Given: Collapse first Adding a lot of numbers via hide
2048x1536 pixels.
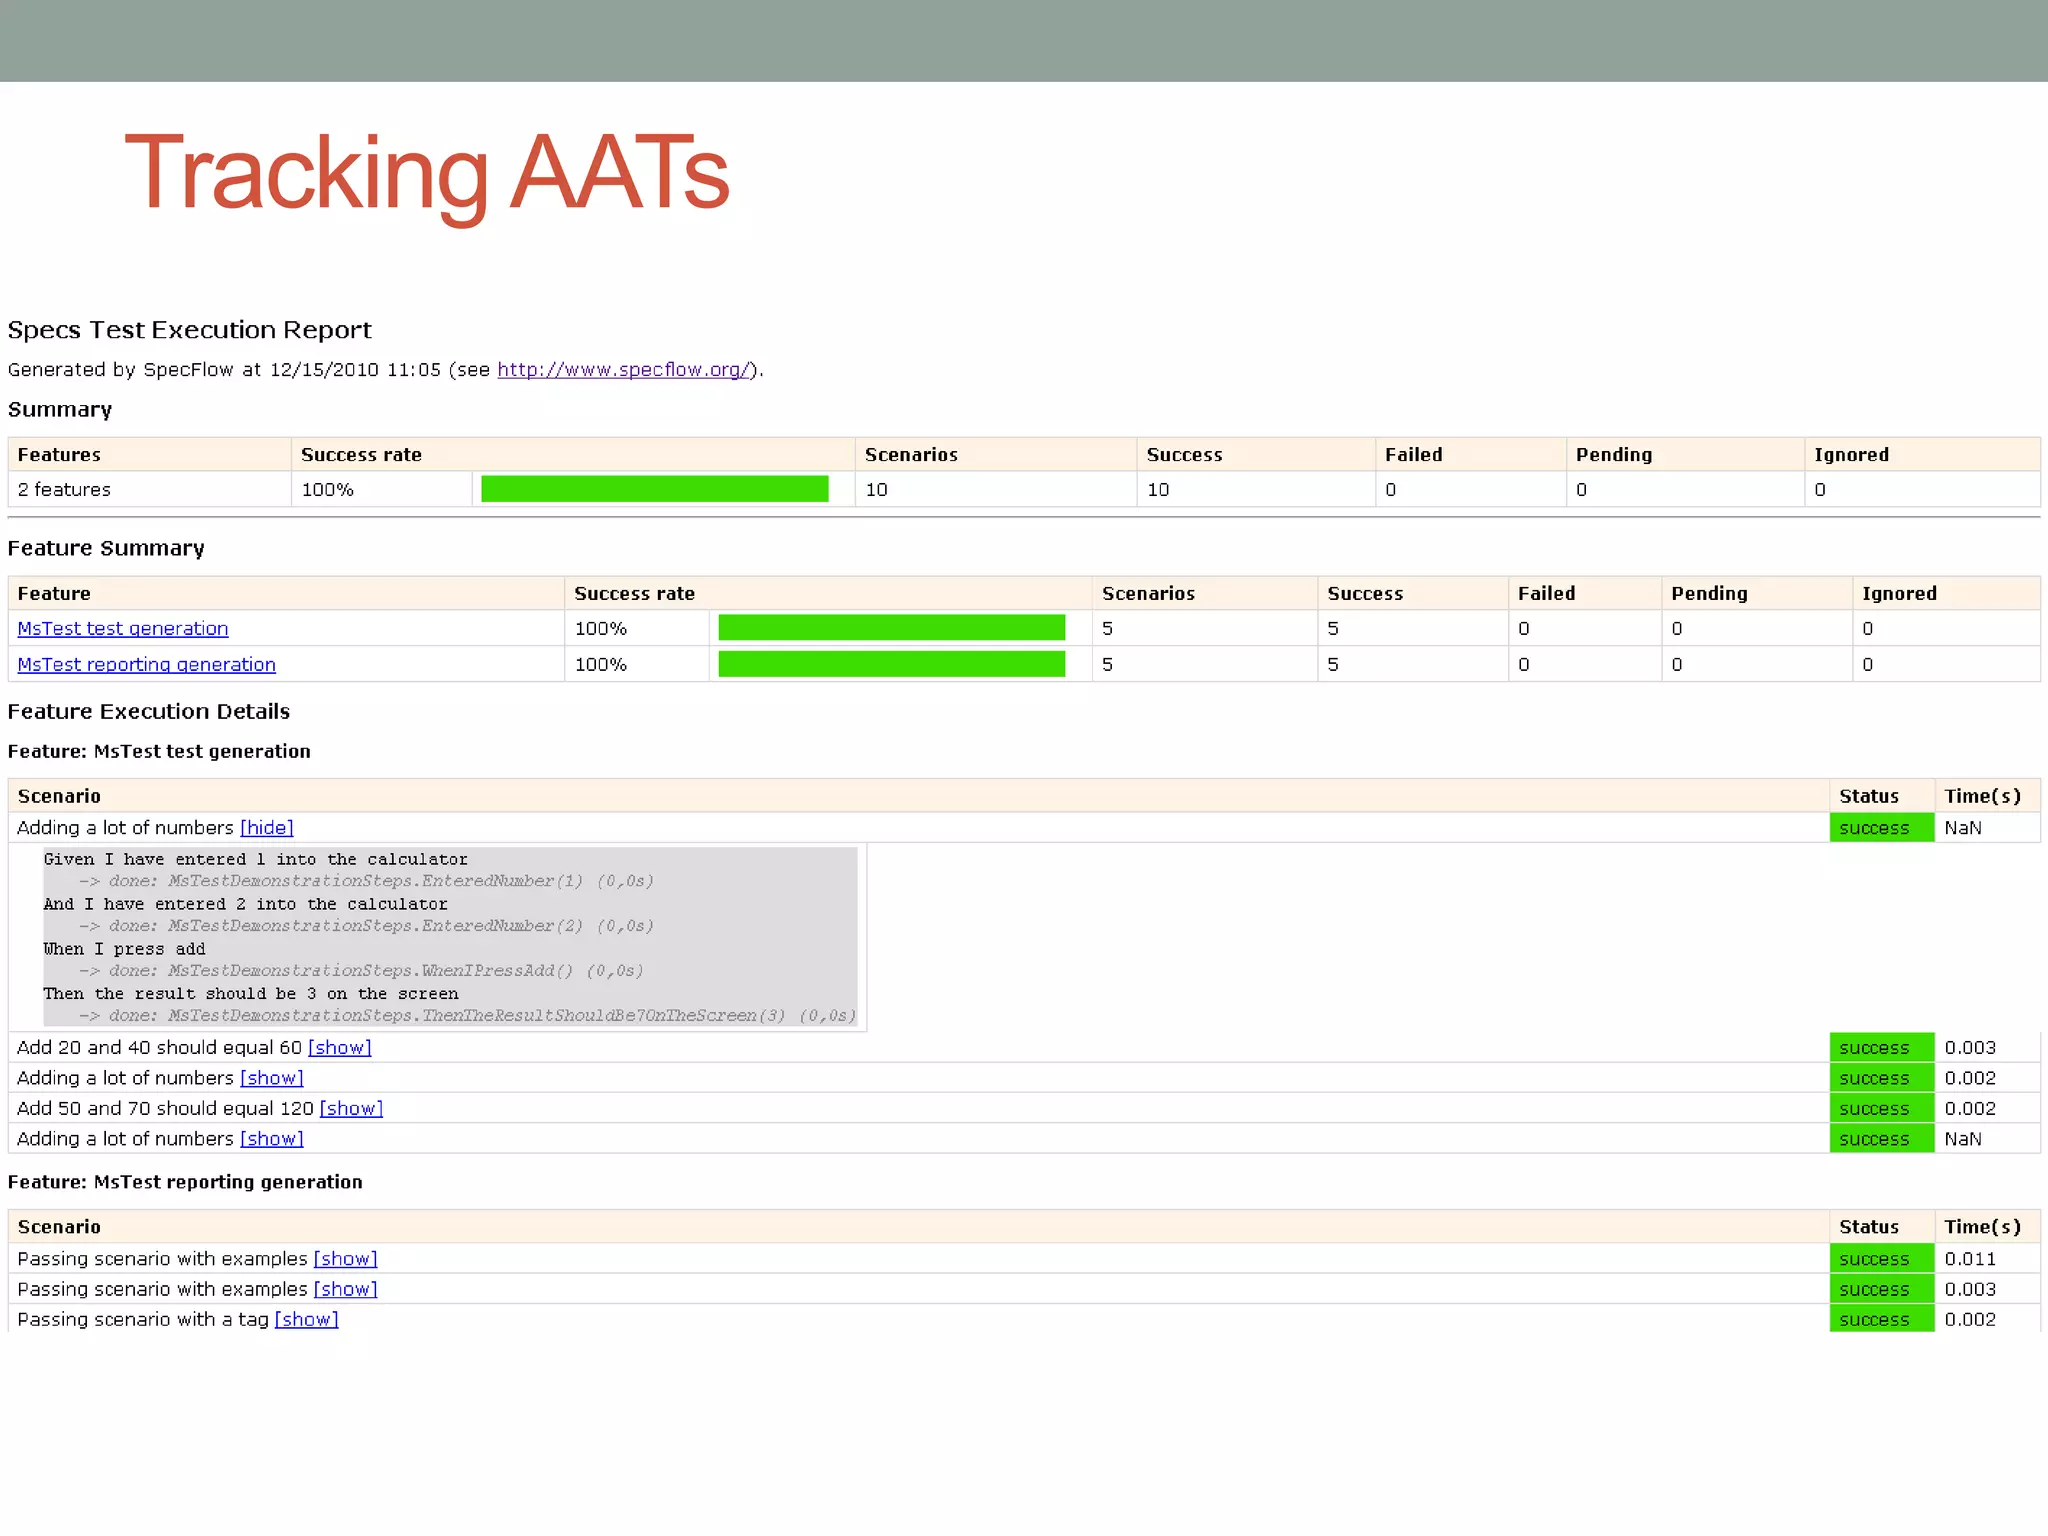Looking at the screenshot, I should [267, 828].
